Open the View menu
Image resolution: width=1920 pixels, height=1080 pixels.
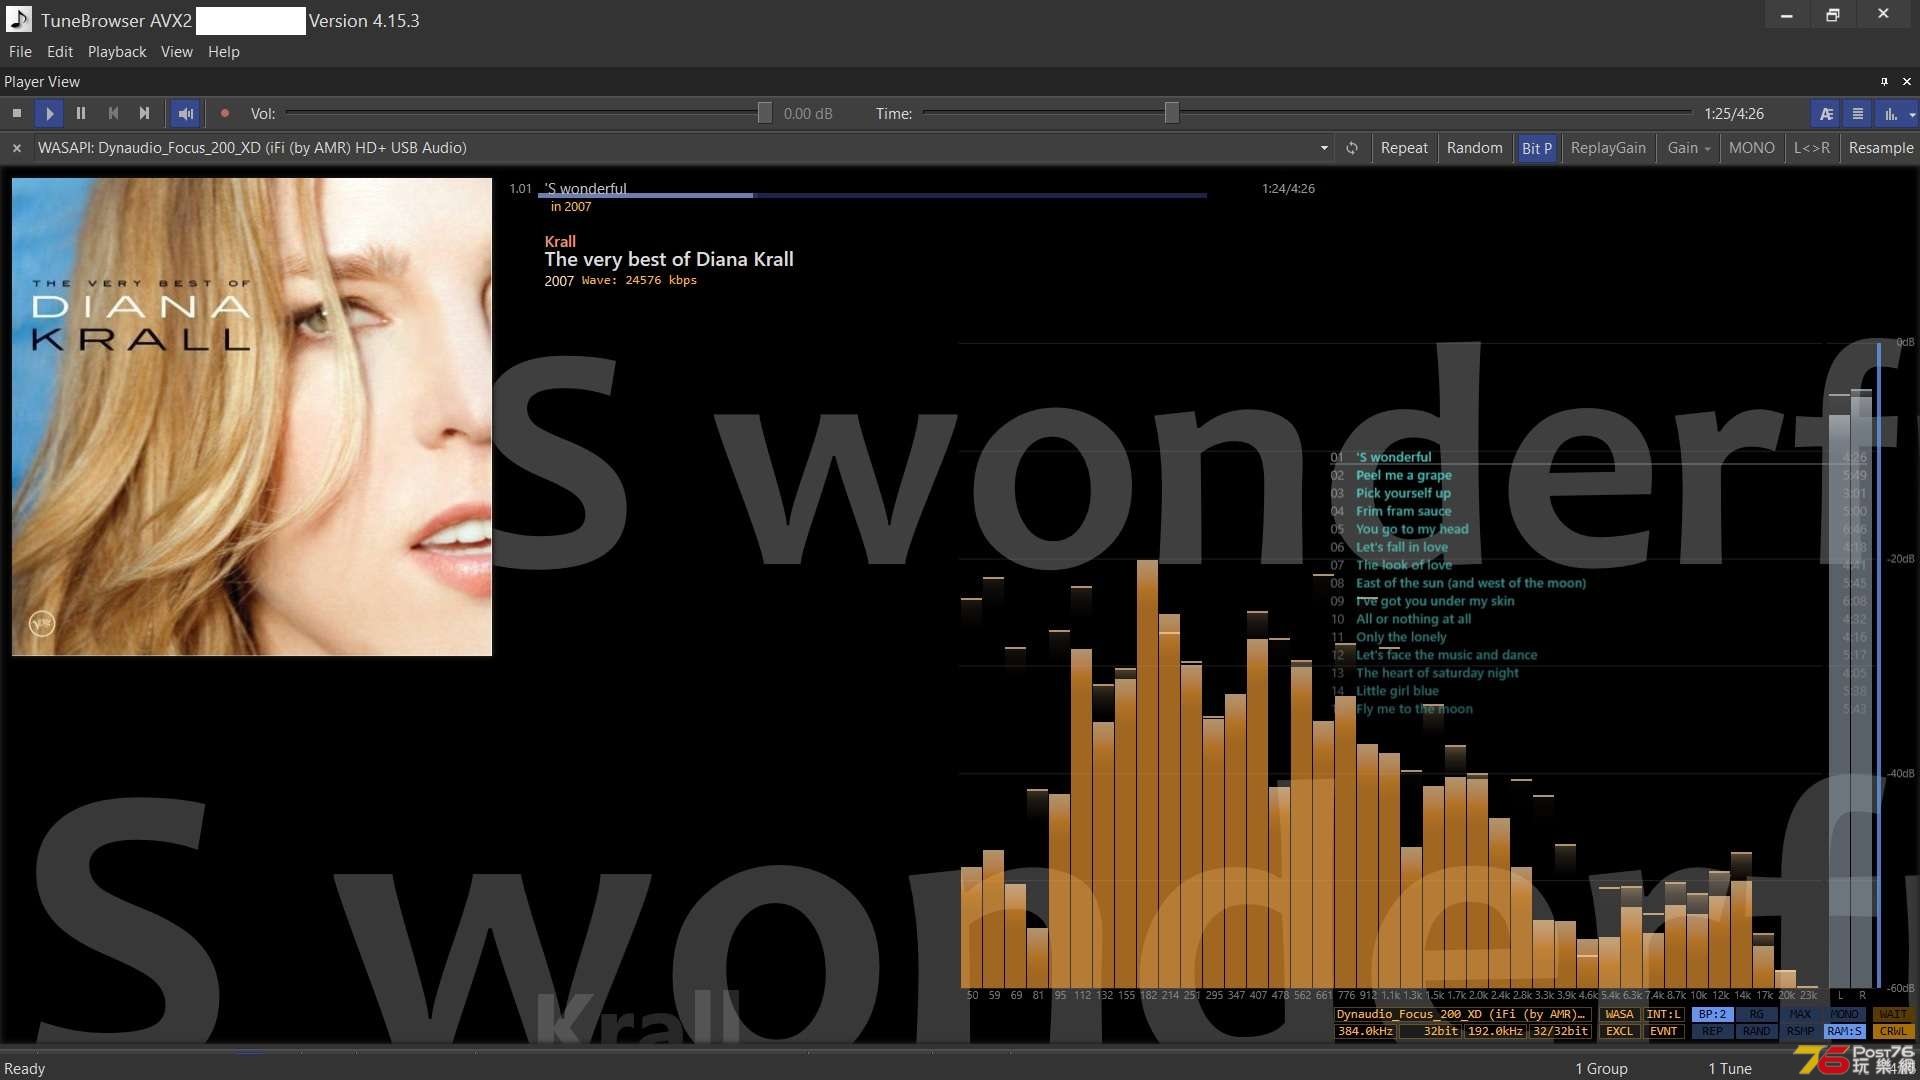click(x=177, y=52)
